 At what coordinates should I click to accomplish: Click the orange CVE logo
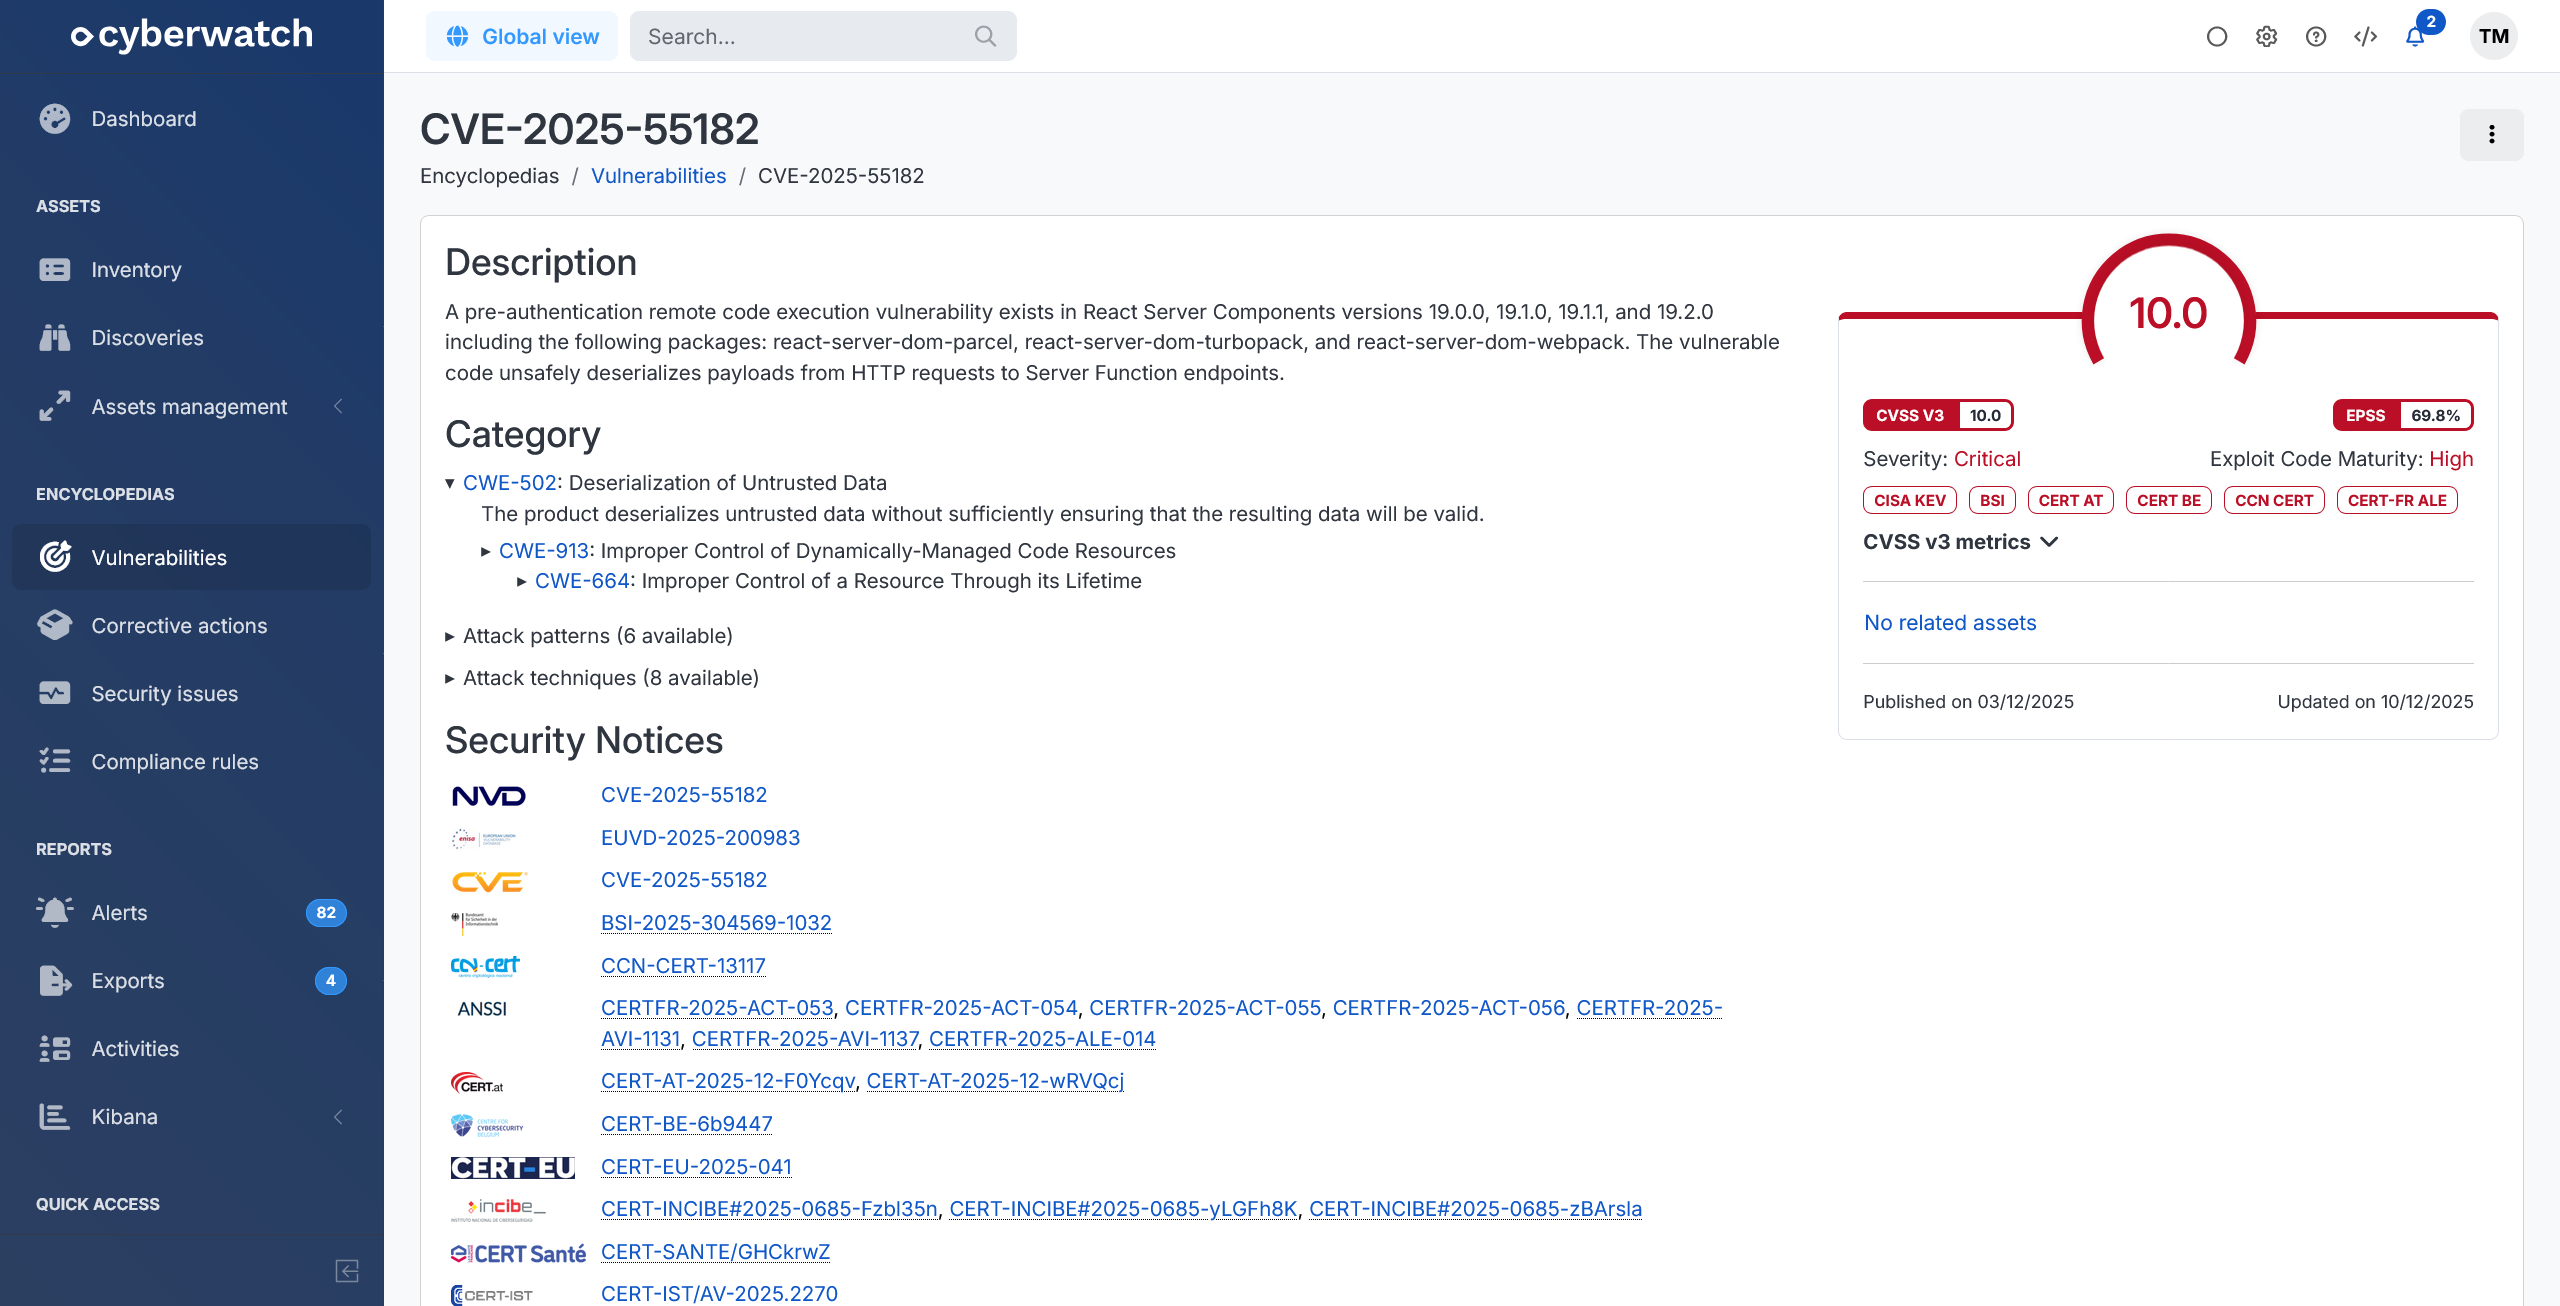489,881
